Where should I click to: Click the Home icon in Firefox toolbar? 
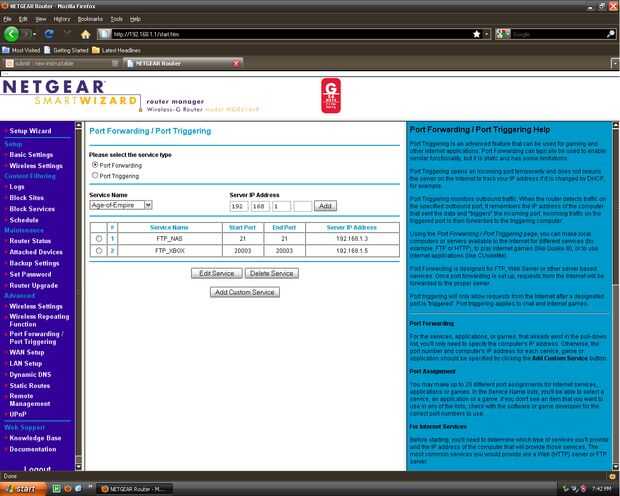[85, 34]
